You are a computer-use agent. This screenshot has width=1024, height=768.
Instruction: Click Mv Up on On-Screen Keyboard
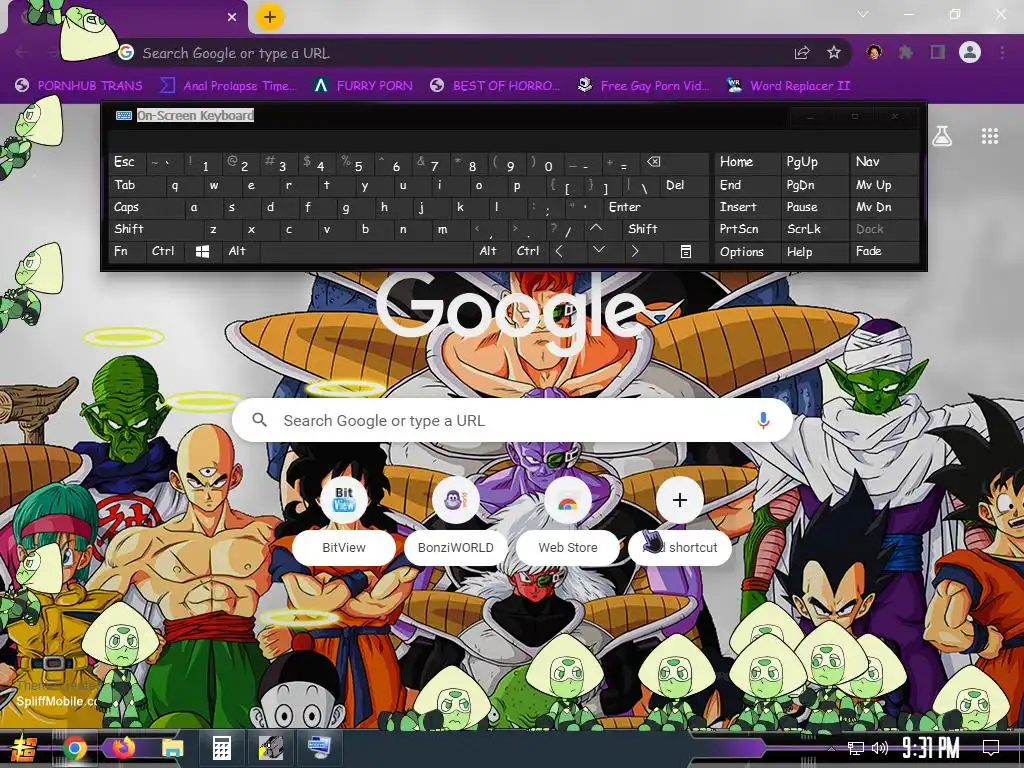(884, 185)
